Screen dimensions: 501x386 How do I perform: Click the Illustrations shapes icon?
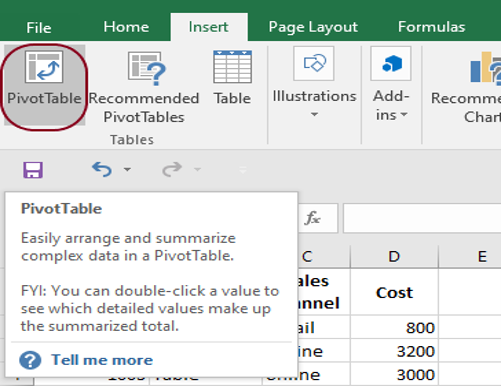click(314, 63)
